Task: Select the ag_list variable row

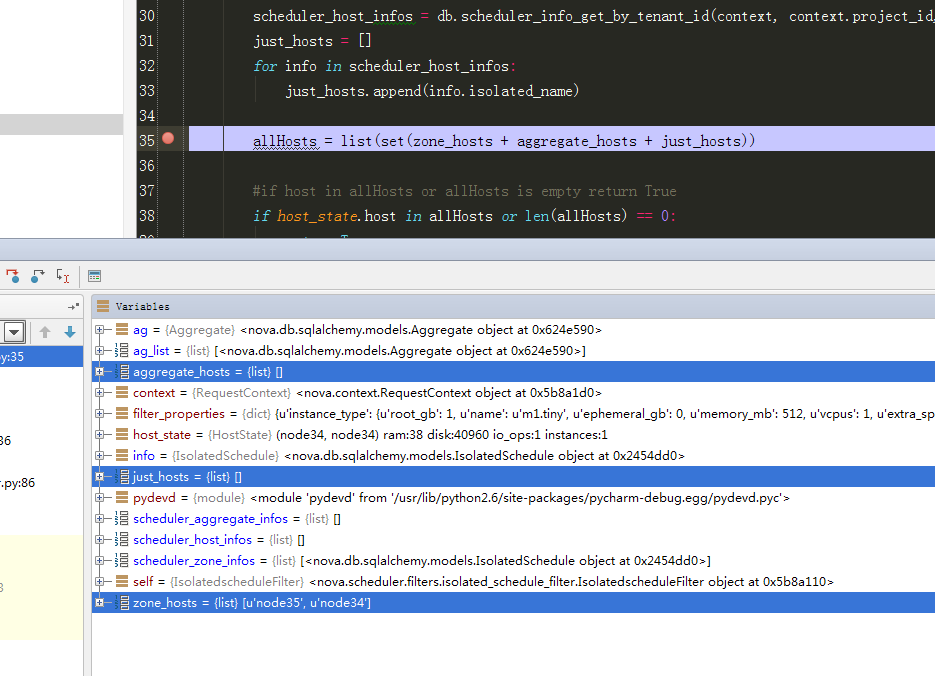Action: tap(513, 351)
